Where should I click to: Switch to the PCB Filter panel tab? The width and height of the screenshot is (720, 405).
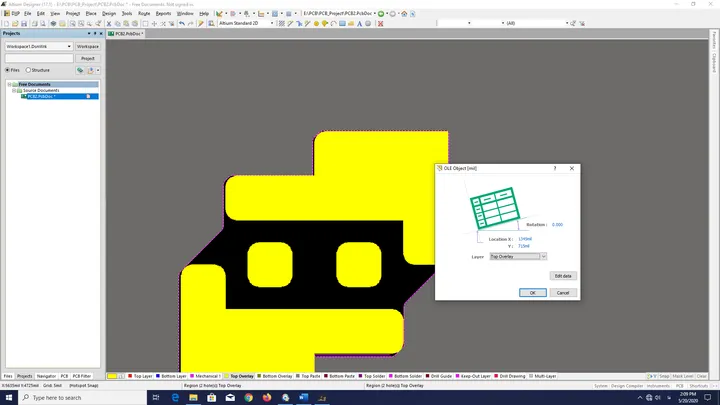[x=82, y=376]
